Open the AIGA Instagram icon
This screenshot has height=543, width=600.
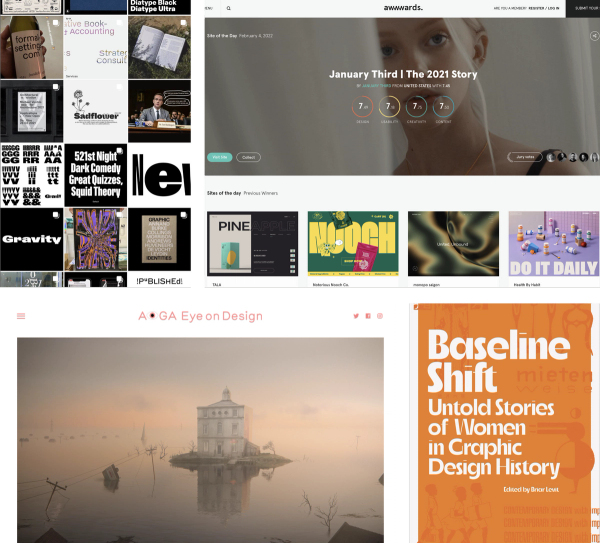tap(380, 316)
